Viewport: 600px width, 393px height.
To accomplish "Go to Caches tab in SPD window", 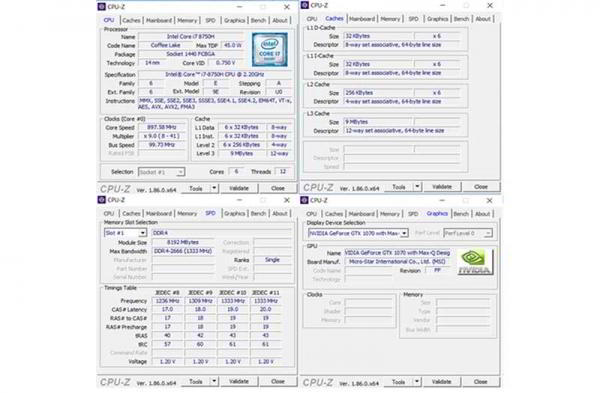I will (131, 214).
